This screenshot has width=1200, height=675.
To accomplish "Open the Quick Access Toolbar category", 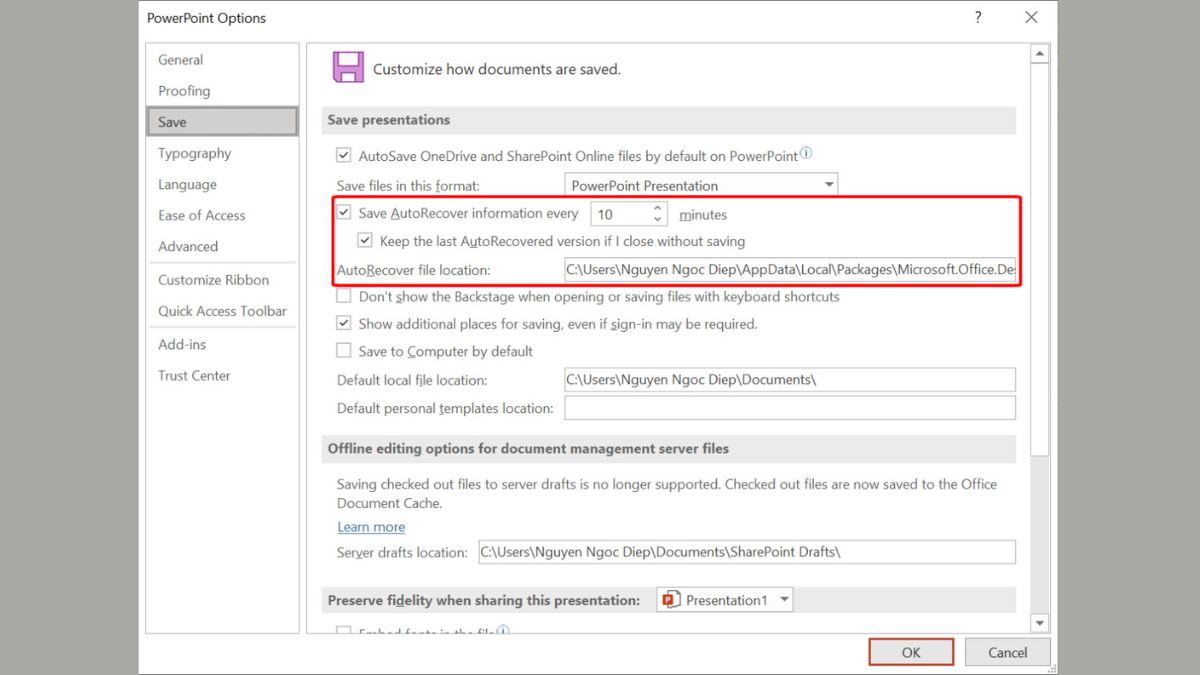I will [x=222, y=311].
